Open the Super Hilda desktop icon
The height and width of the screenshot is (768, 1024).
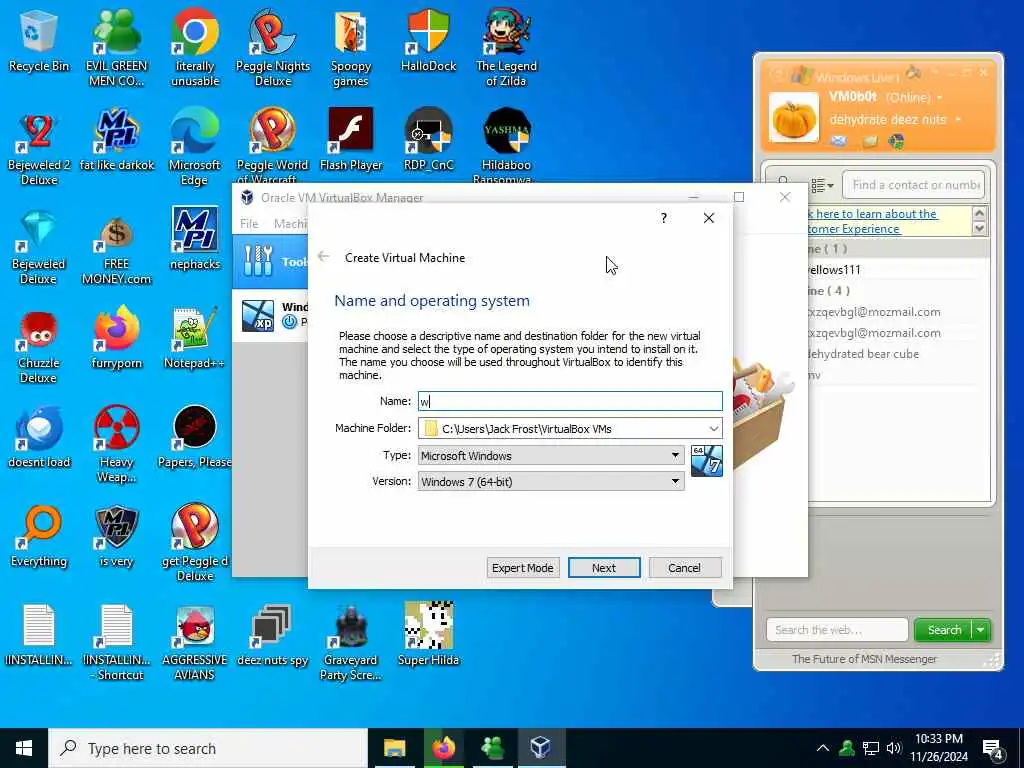(428, 635)
